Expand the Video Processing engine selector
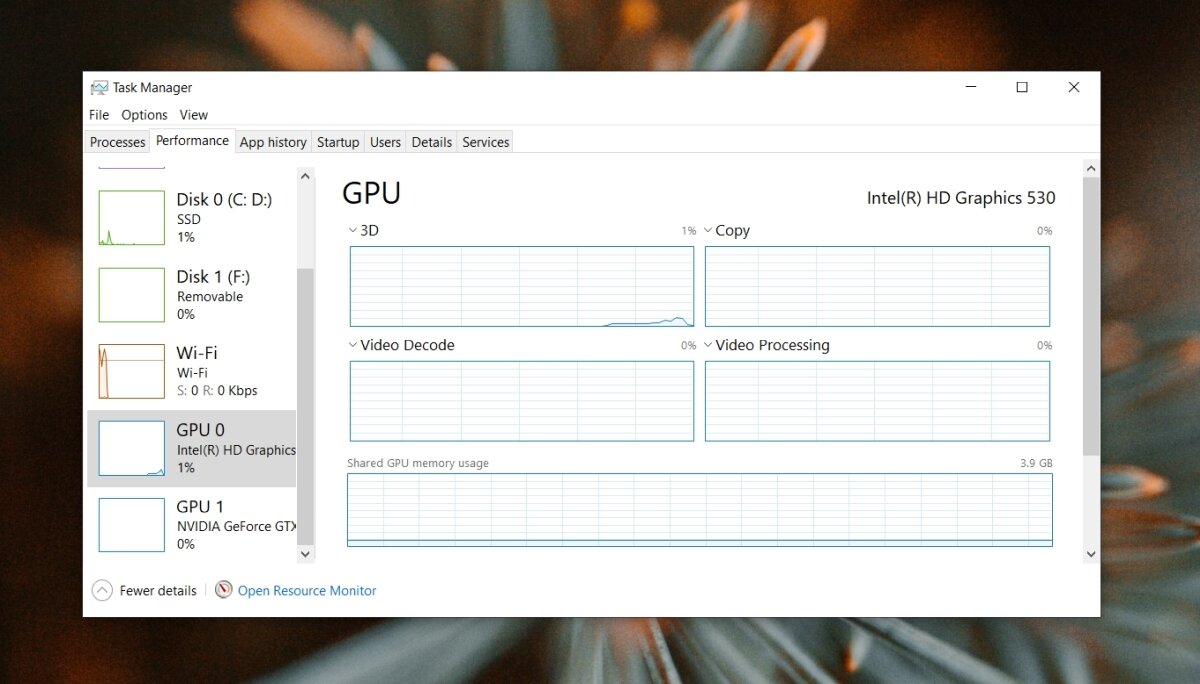 point(708,345)
